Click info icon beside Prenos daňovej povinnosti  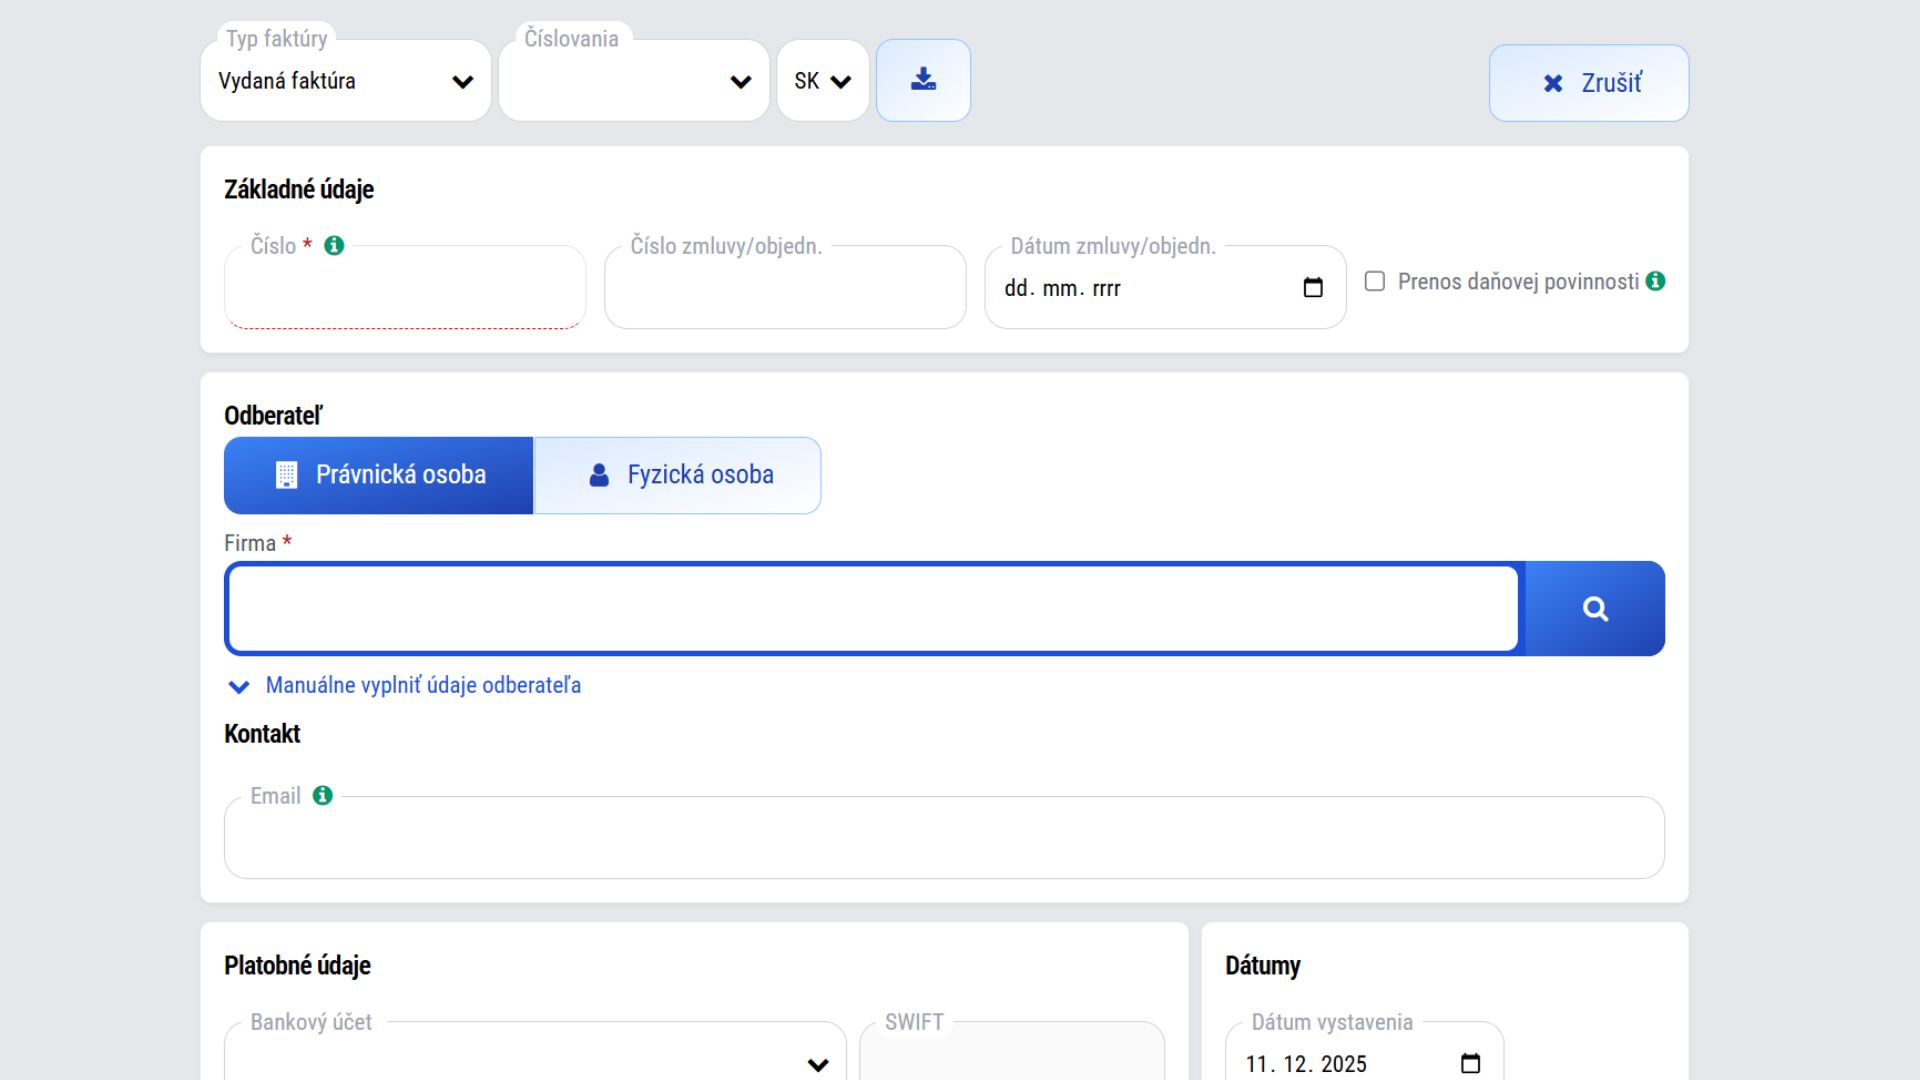[x=1656, y=282]
